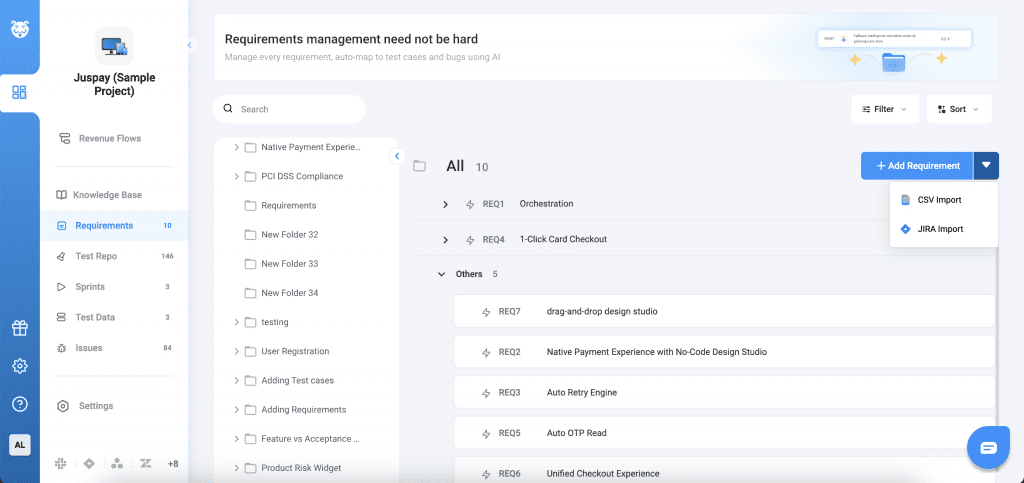
Task: Collapse the folder tree panel
Action: (x=397, y=156)
